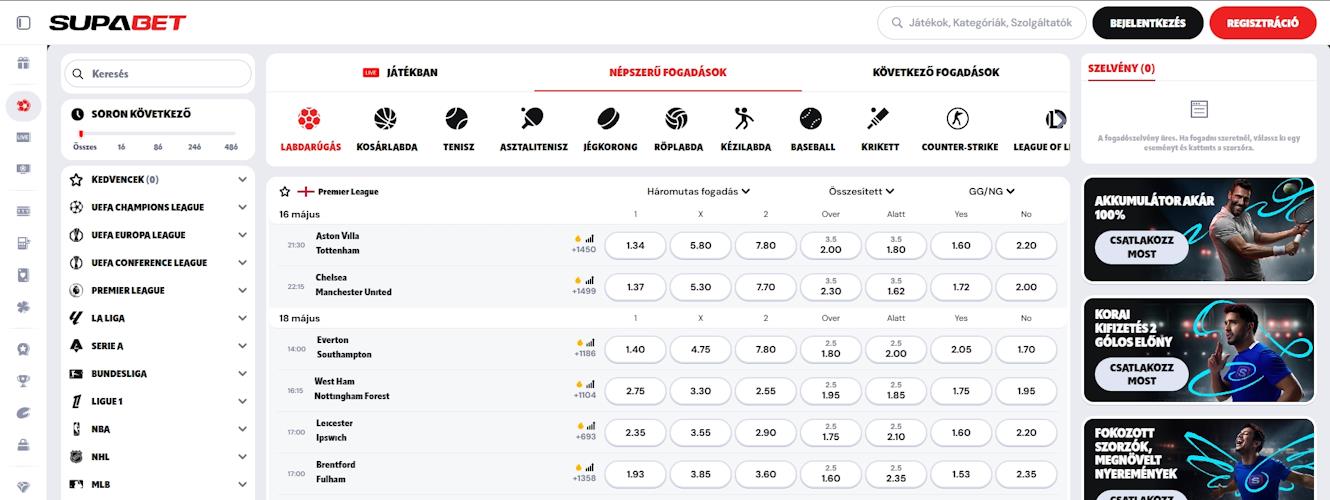Select the red soccer ball sports icon in left rail
Screen dimensions: 1330x500
23,105
